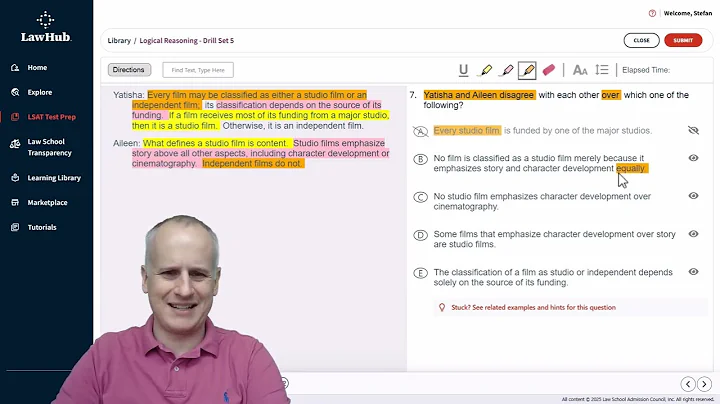Click the Tutorials icon
The height and width of the screenshot is (404, 720).
15,227
